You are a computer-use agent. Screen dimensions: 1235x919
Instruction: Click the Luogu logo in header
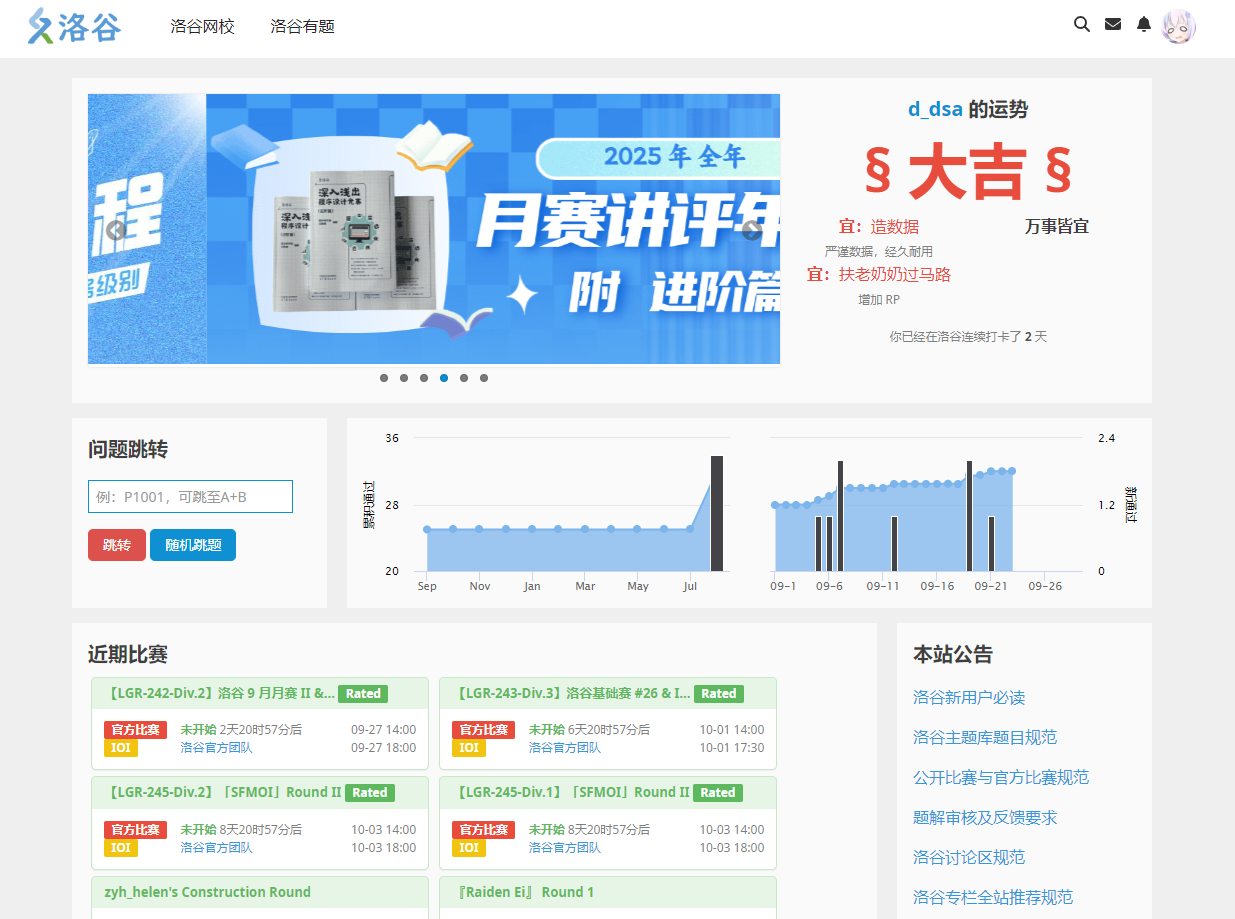pyautogui.click(x=75, y=26)
